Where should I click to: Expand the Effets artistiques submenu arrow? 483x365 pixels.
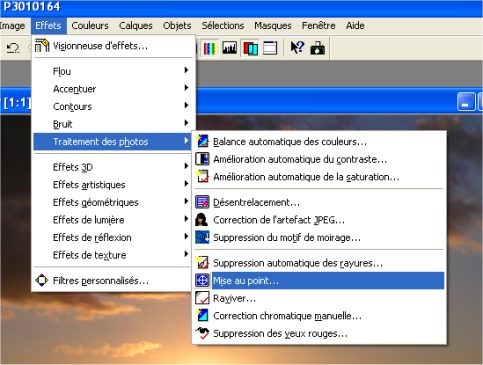pyautogui.click(x=186, y=184)
